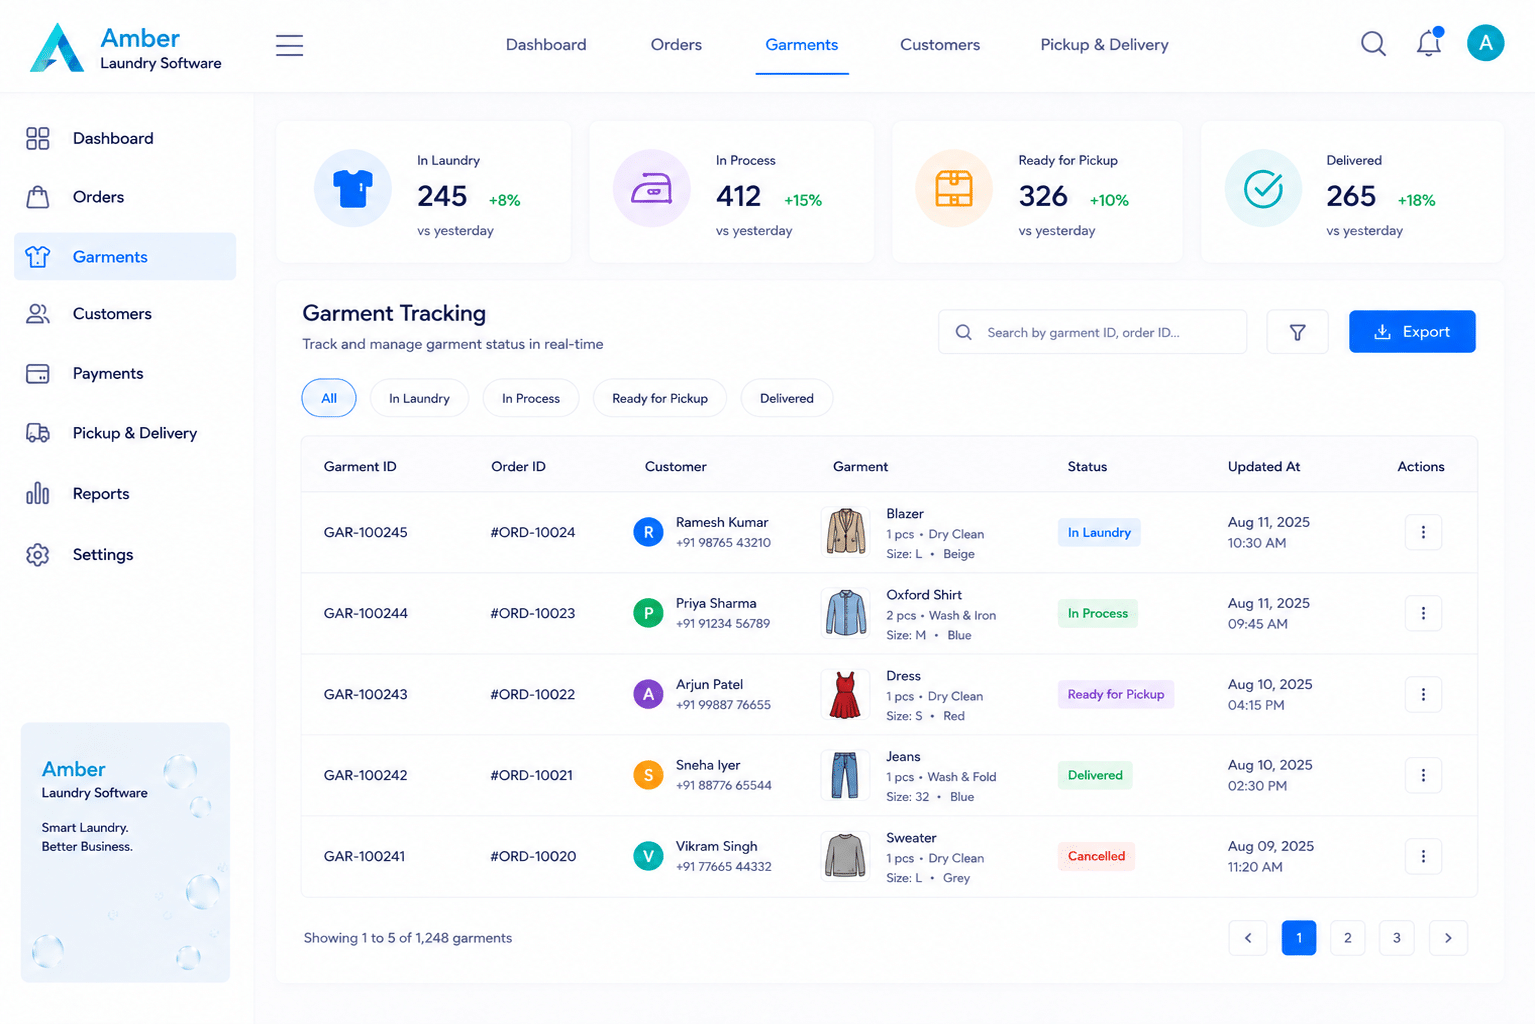Go to page 2

[1348, 938]
